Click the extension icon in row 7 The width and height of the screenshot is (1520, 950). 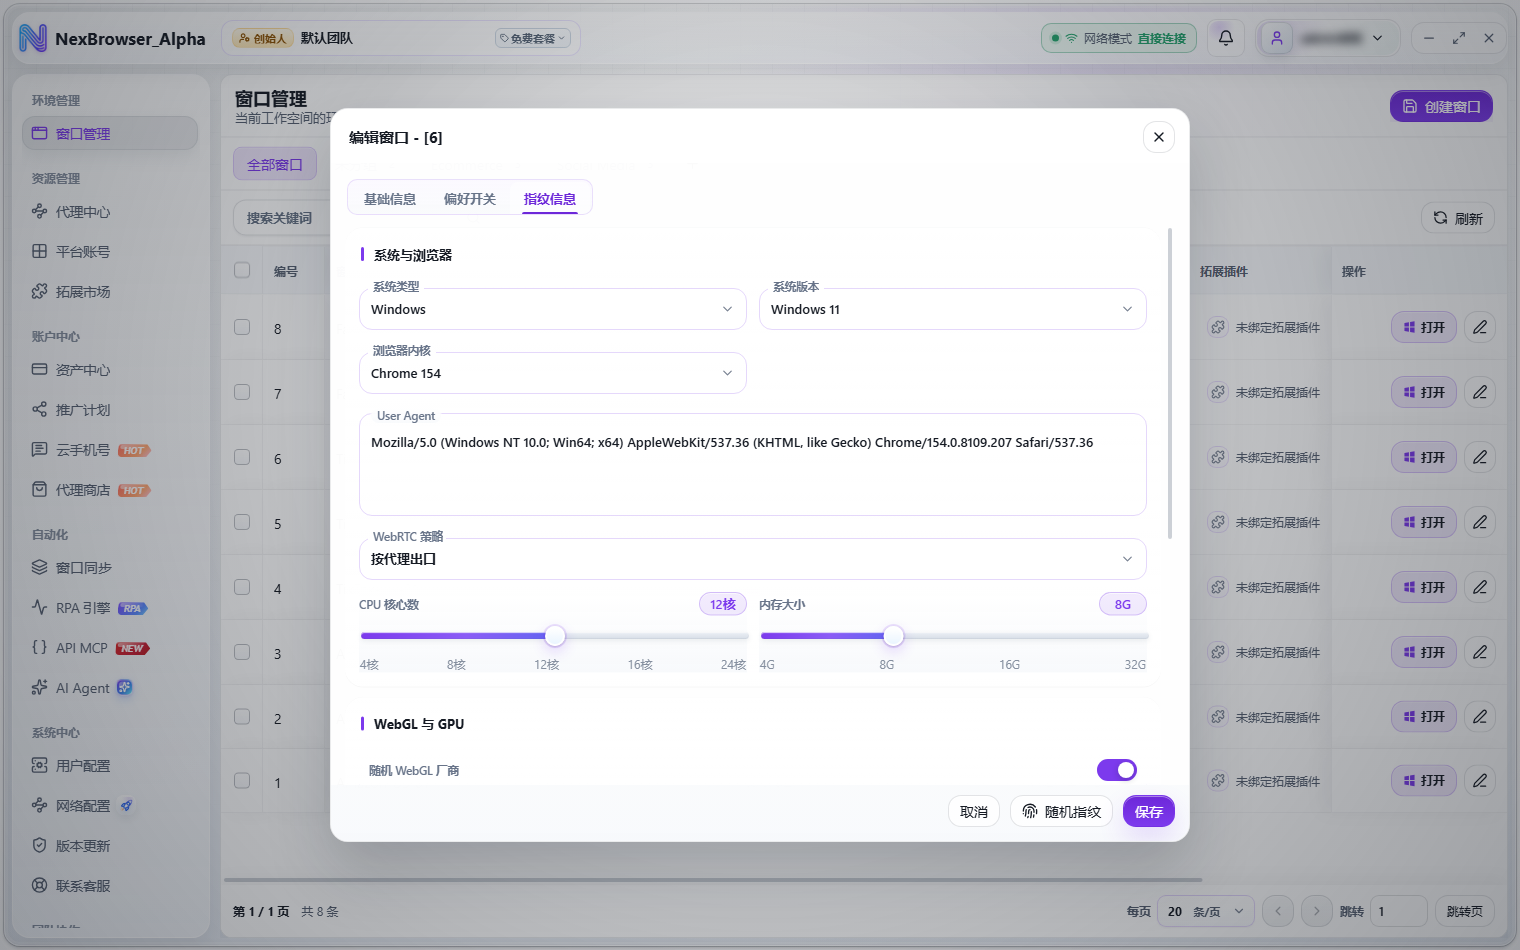[x=1217, y=392]
